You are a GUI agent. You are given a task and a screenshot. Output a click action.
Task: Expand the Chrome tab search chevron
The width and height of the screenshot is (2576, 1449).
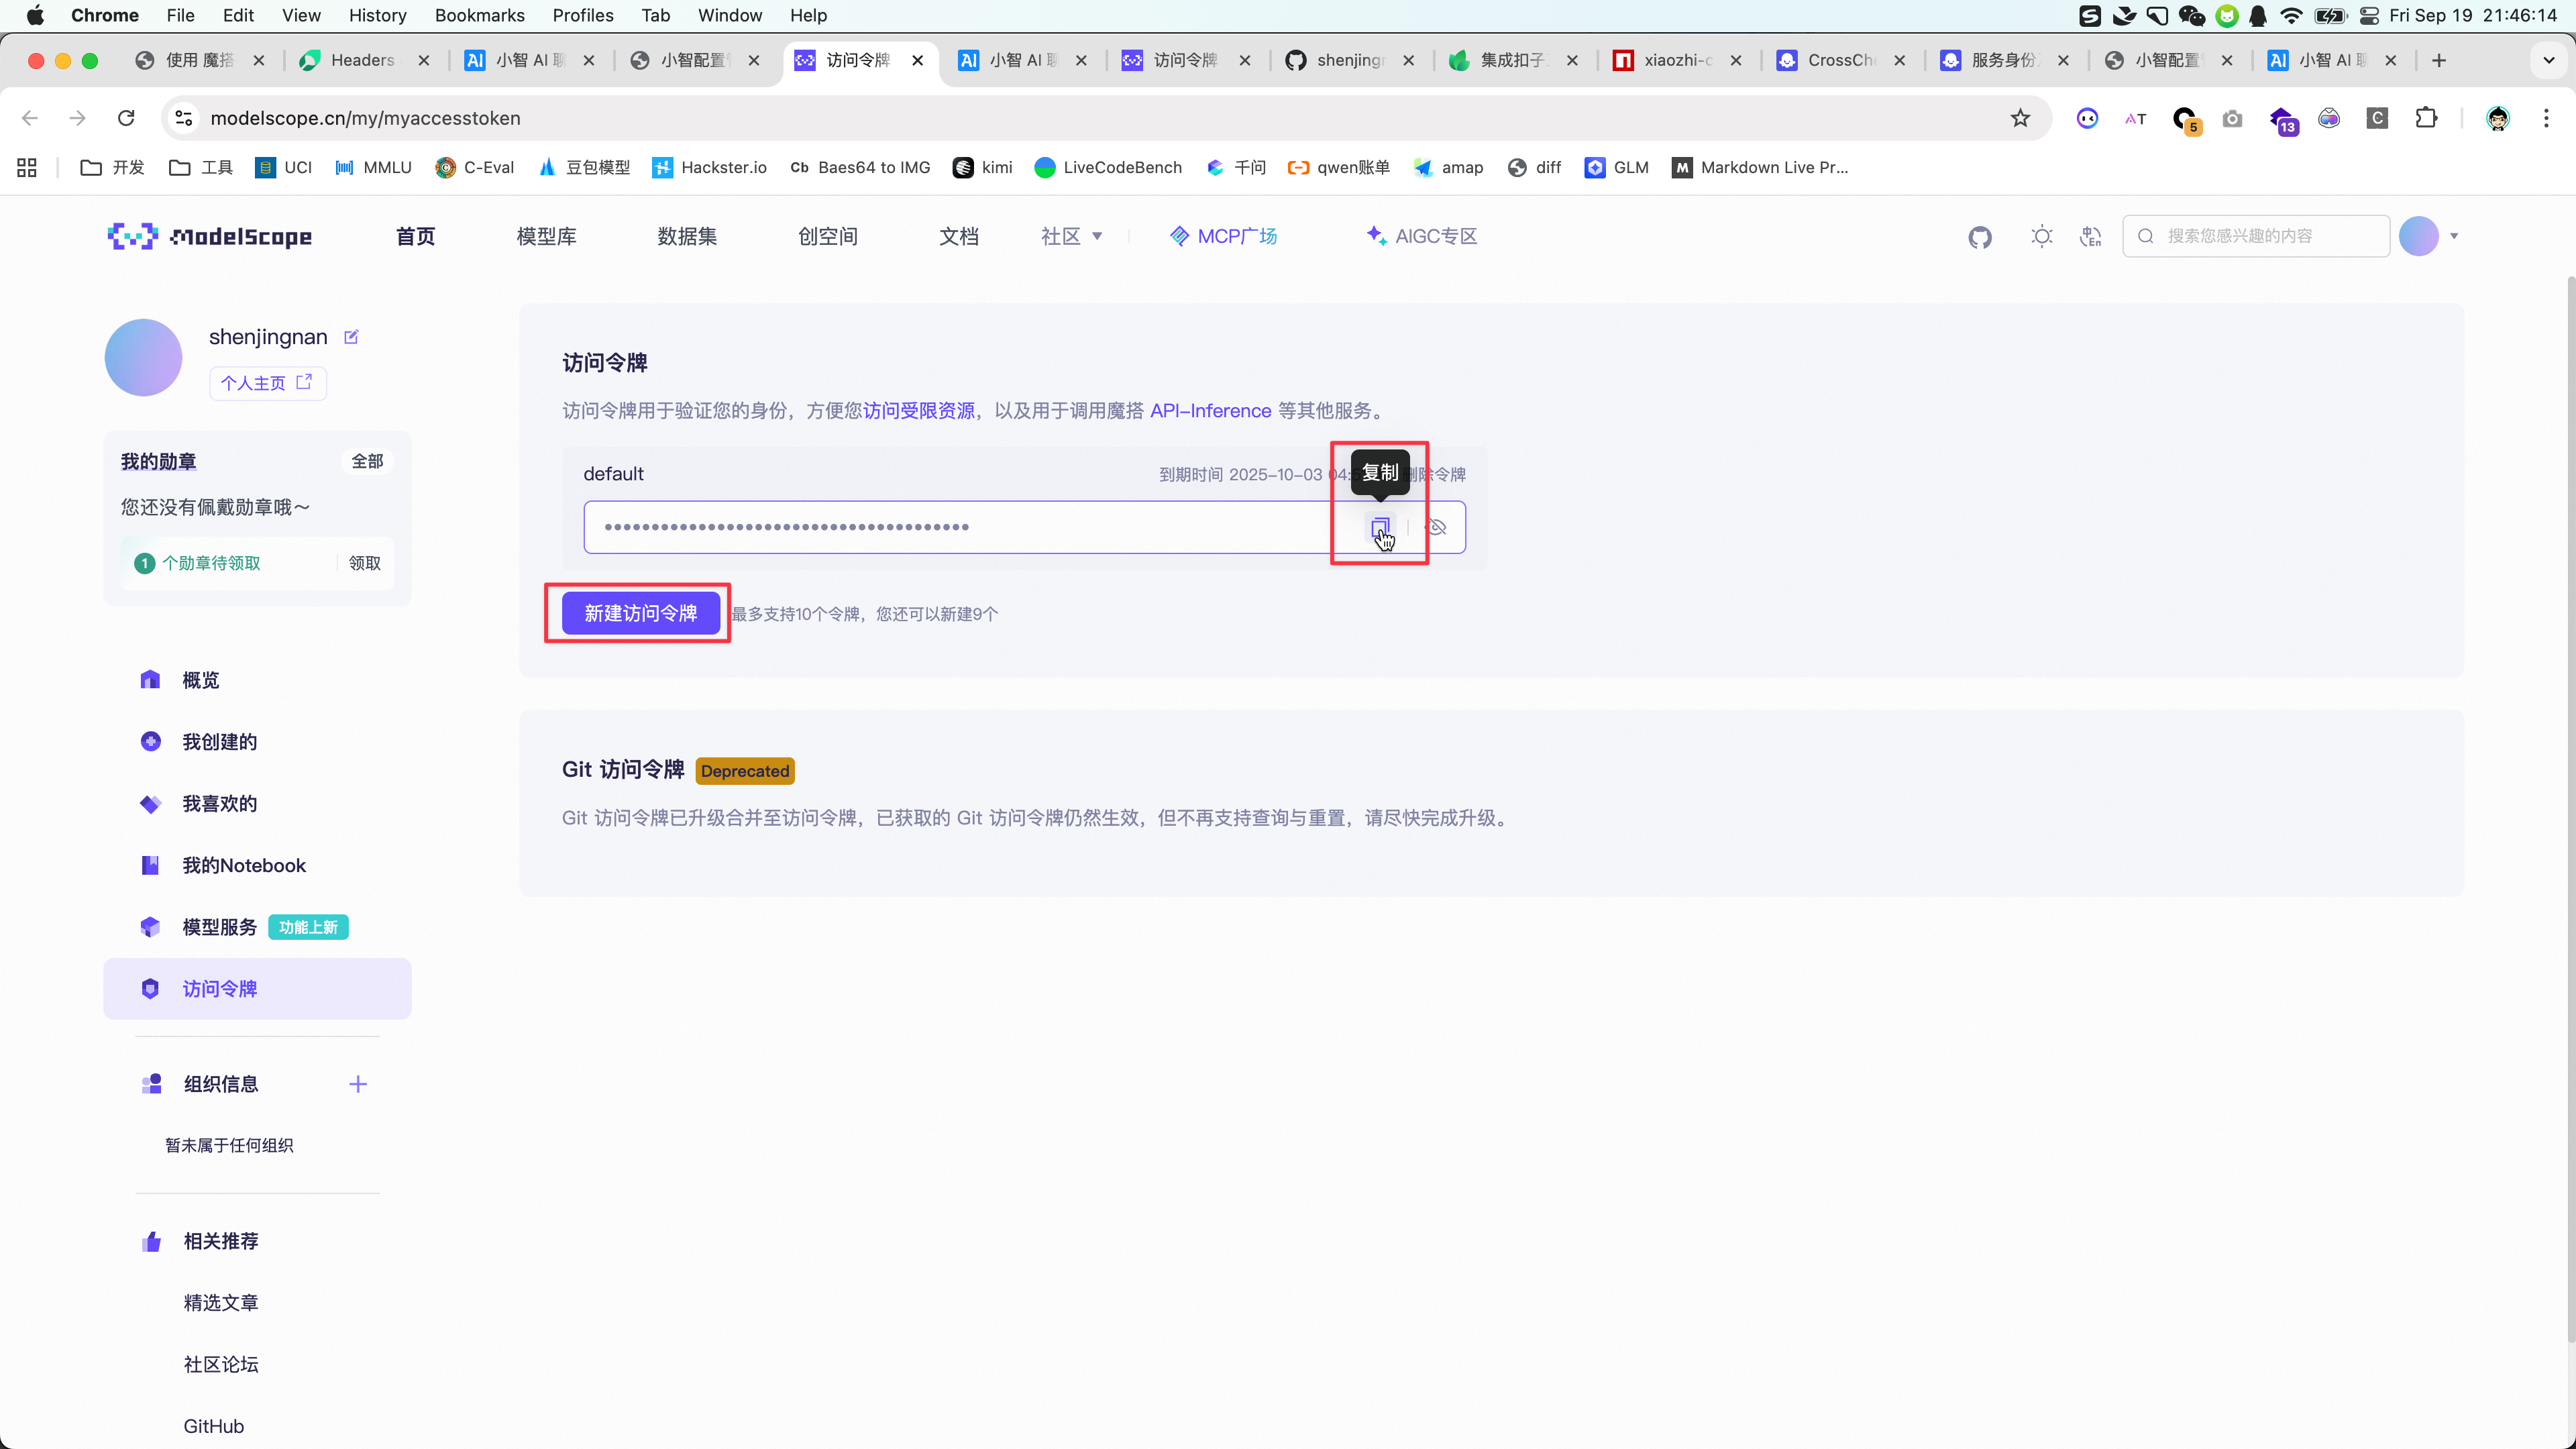[x=2548, y=60]
